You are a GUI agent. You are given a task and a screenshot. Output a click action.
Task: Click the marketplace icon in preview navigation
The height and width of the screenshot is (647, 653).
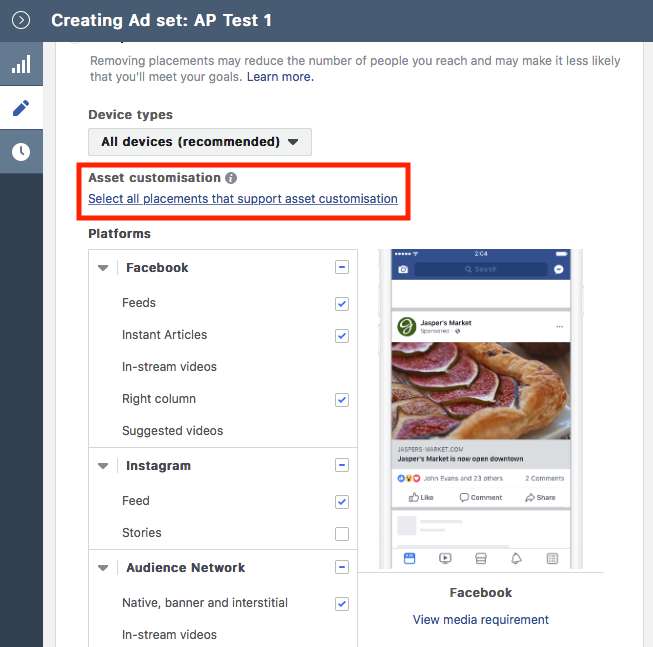pyautogui.click(x=481, y=559)
